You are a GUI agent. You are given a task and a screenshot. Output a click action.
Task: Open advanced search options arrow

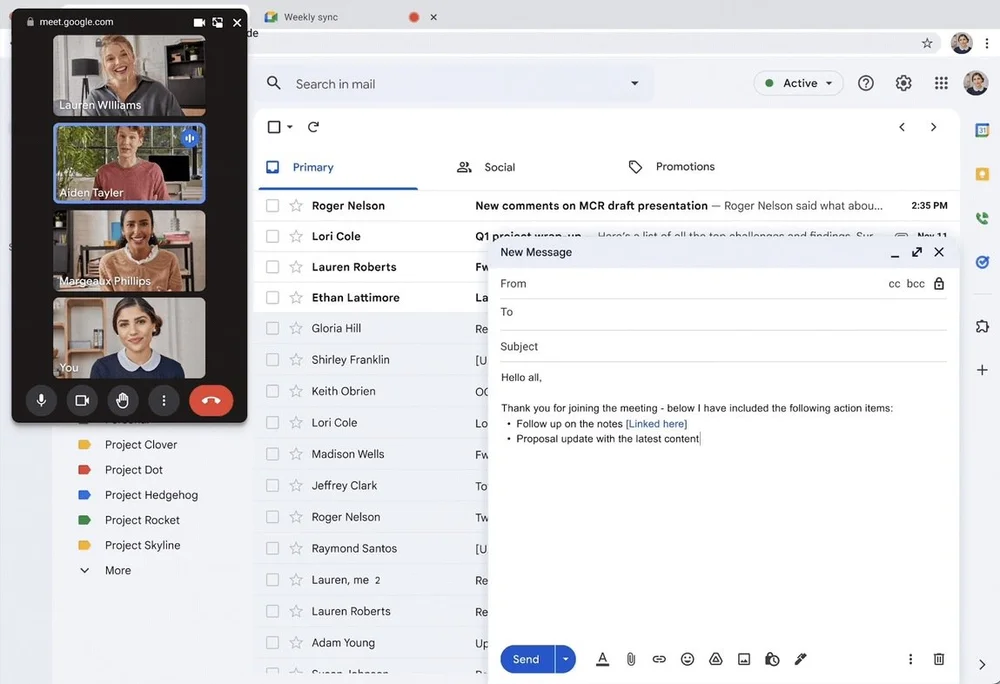[634, 83]
